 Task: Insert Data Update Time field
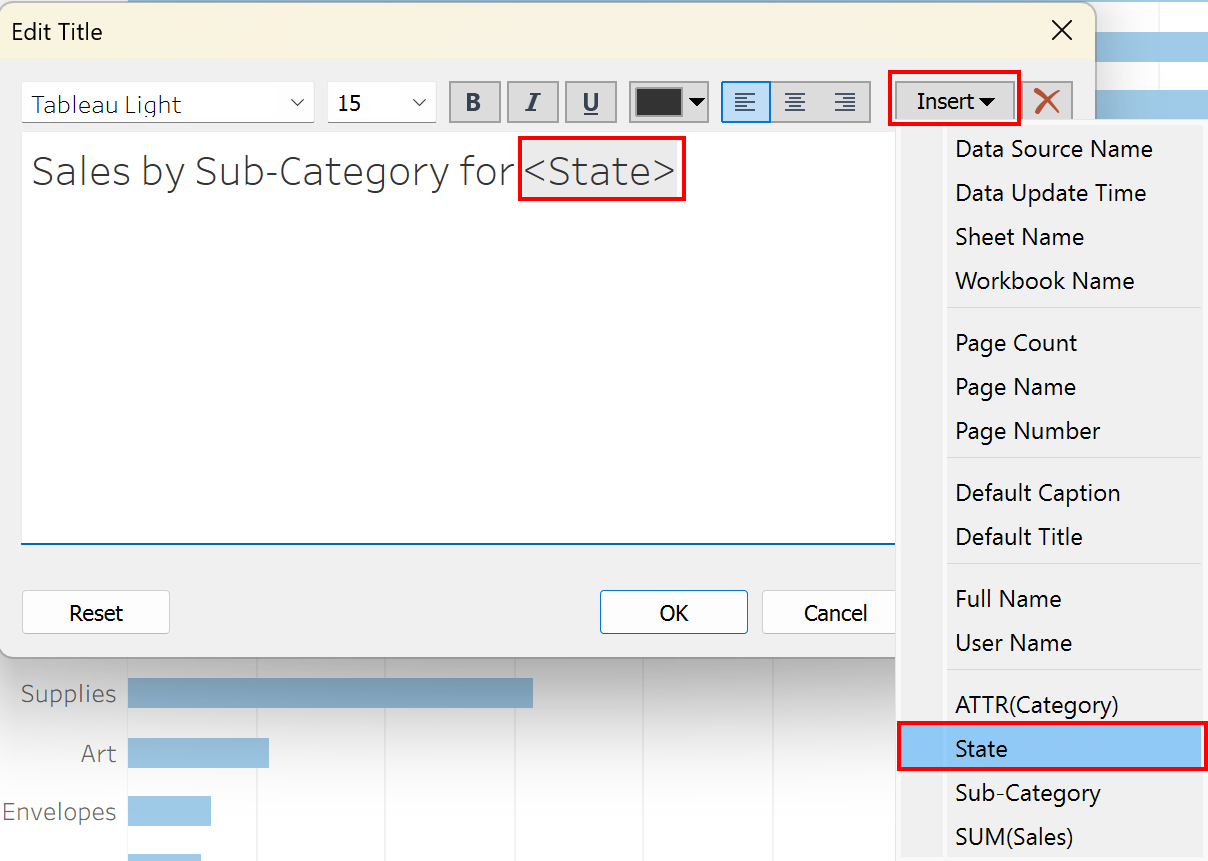1051,193
